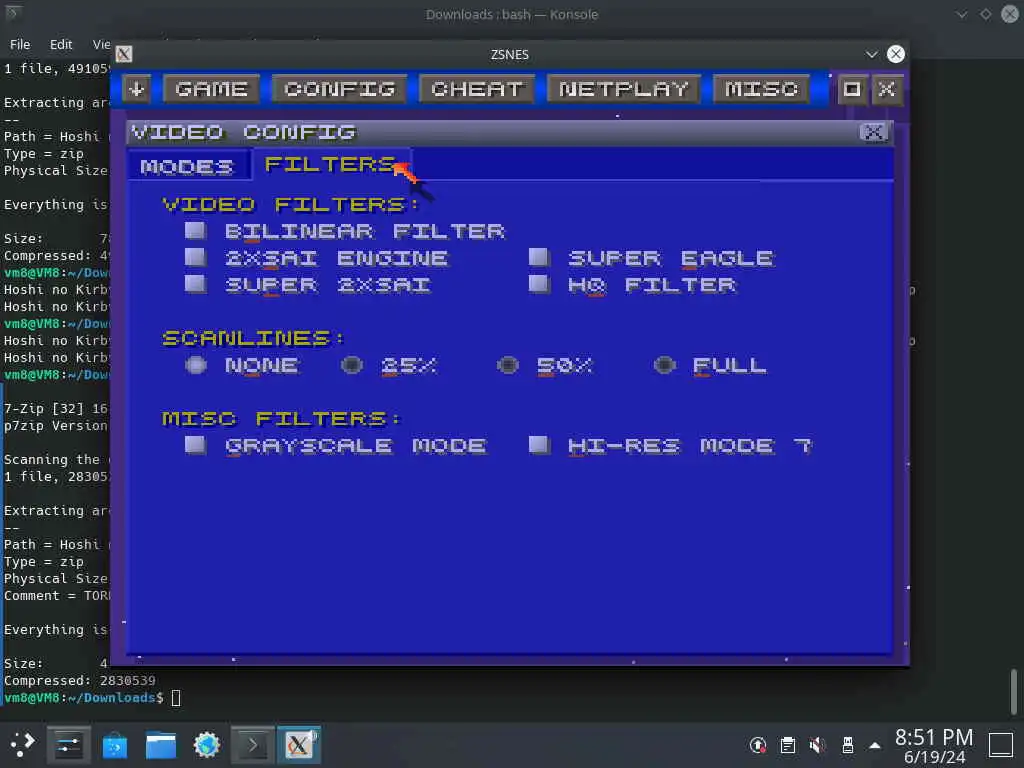This screenshot has width=1024, height=768.
Task: Open System Settings from the taskbar
Action: point(68,744)
